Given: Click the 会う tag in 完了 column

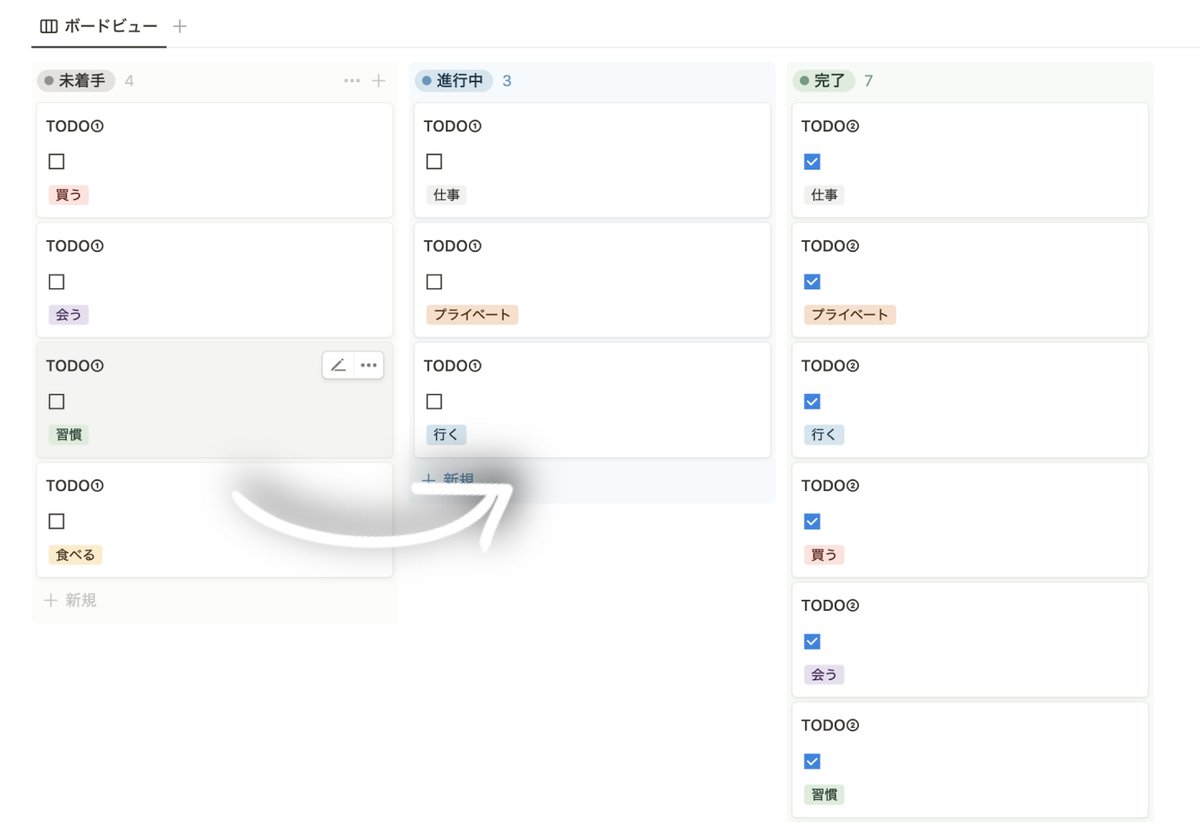Looking at the screenshot, I should coord(824,675).
